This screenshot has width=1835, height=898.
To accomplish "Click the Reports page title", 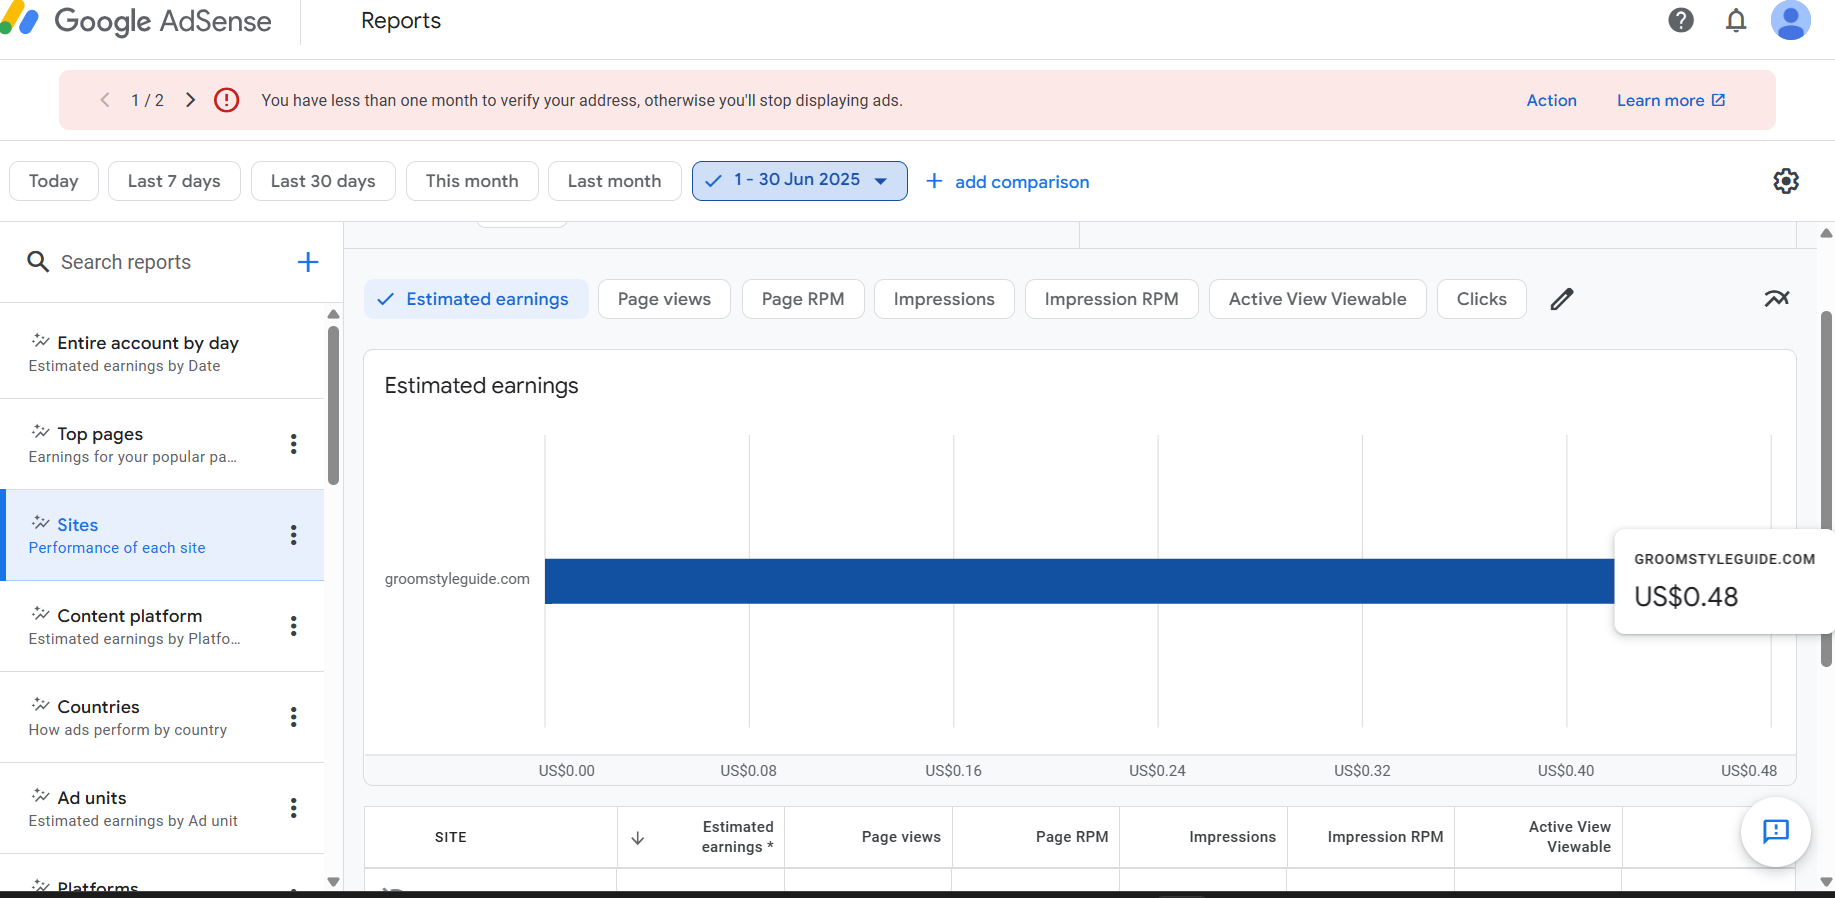I will coord(401,20).
